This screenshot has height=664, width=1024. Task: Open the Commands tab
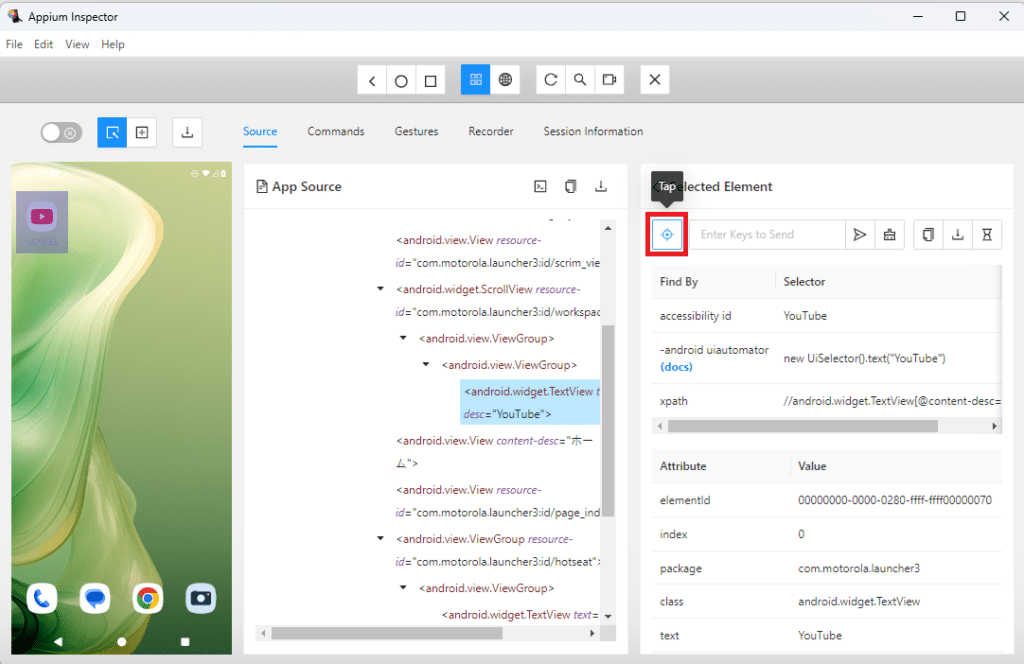(x=335, y=131)
